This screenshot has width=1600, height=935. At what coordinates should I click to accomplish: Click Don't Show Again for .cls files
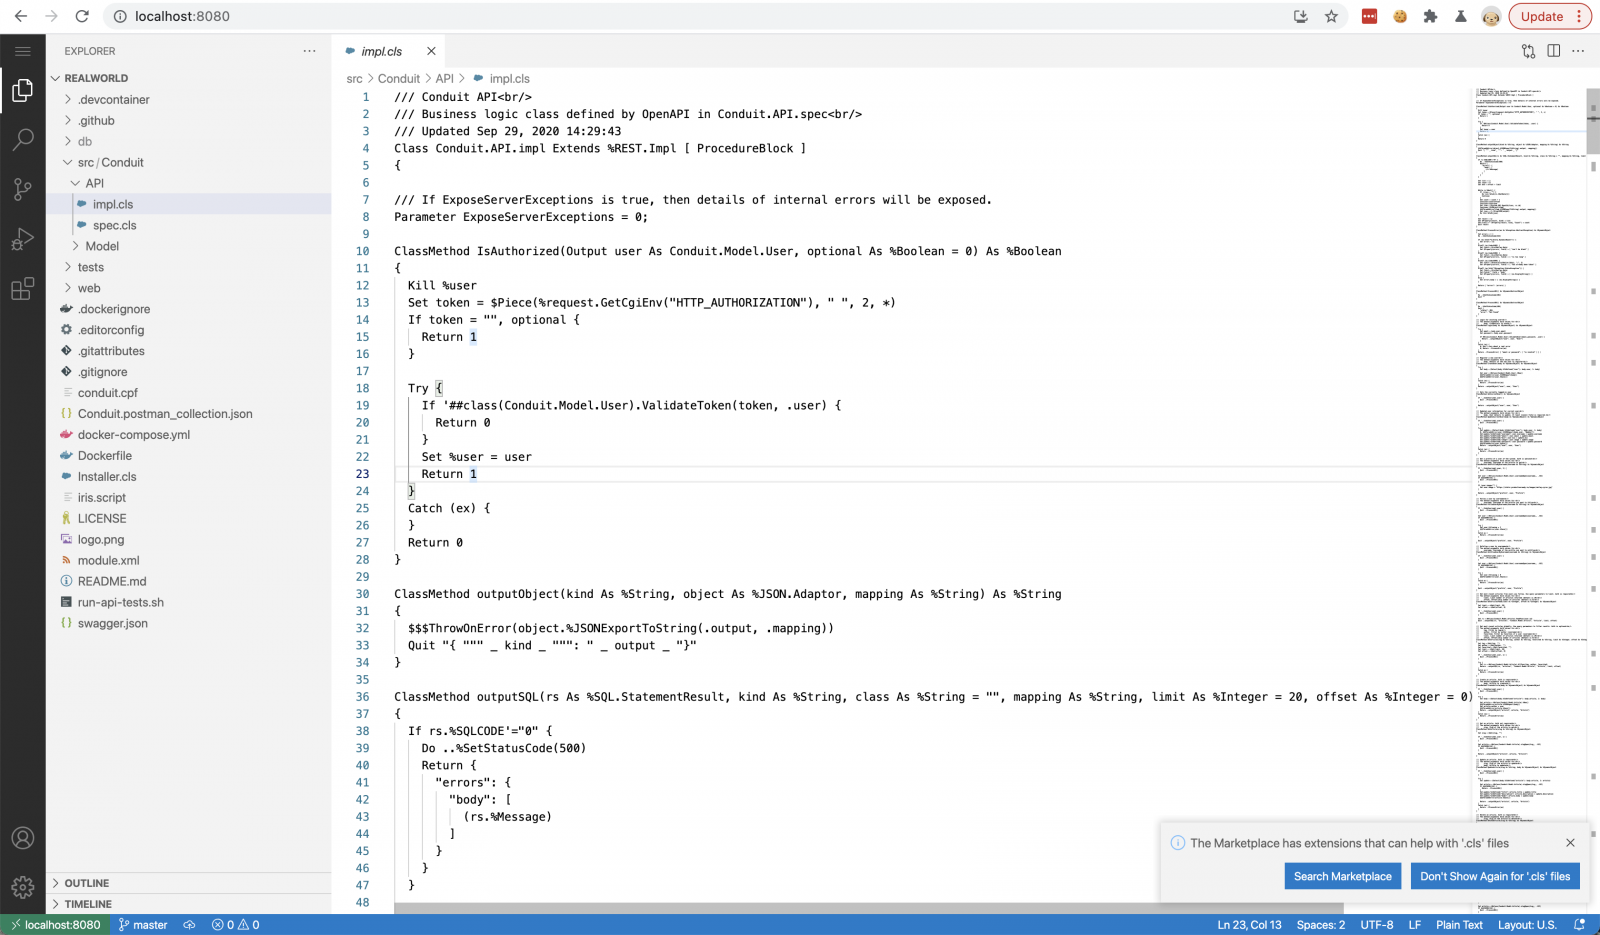pyautogui.click(x=1495, y=876)
